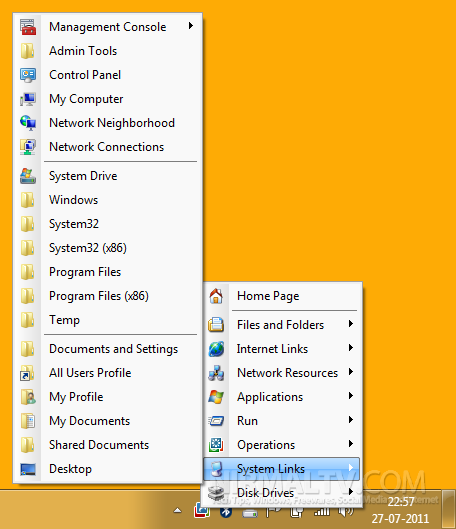The width and height of the screenshot is (456, 529).
Task: Click the Documents and Settings folder icon
Action: coord(28,349)
